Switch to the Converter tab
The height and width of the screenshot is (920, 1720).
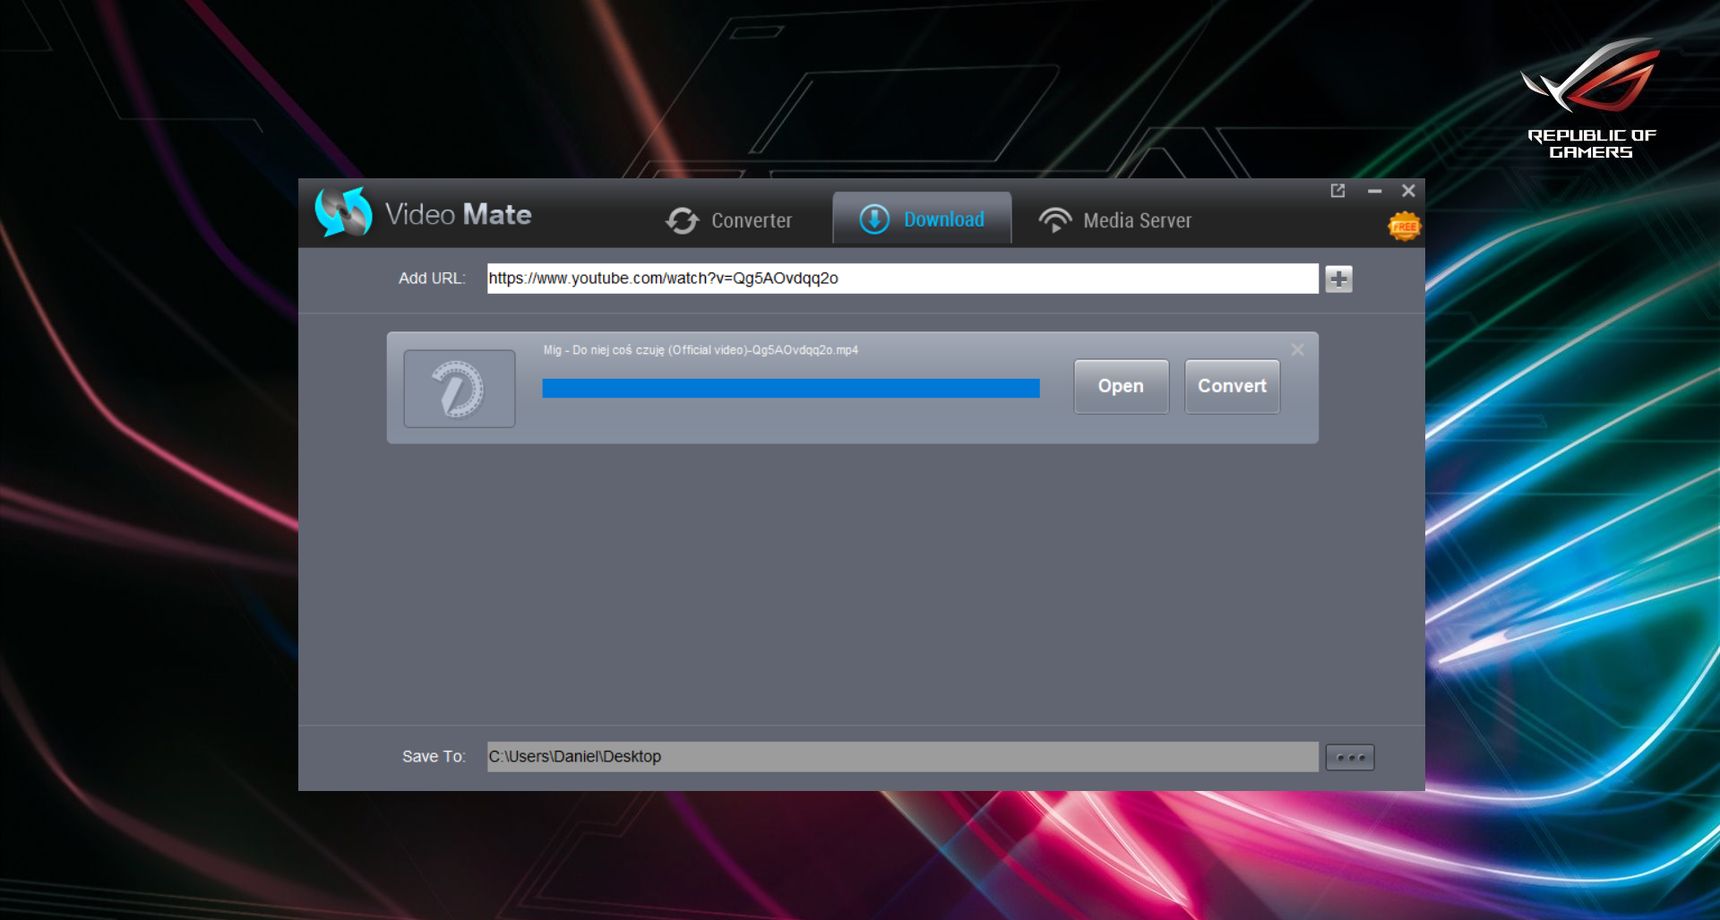(x=729, y=220)
